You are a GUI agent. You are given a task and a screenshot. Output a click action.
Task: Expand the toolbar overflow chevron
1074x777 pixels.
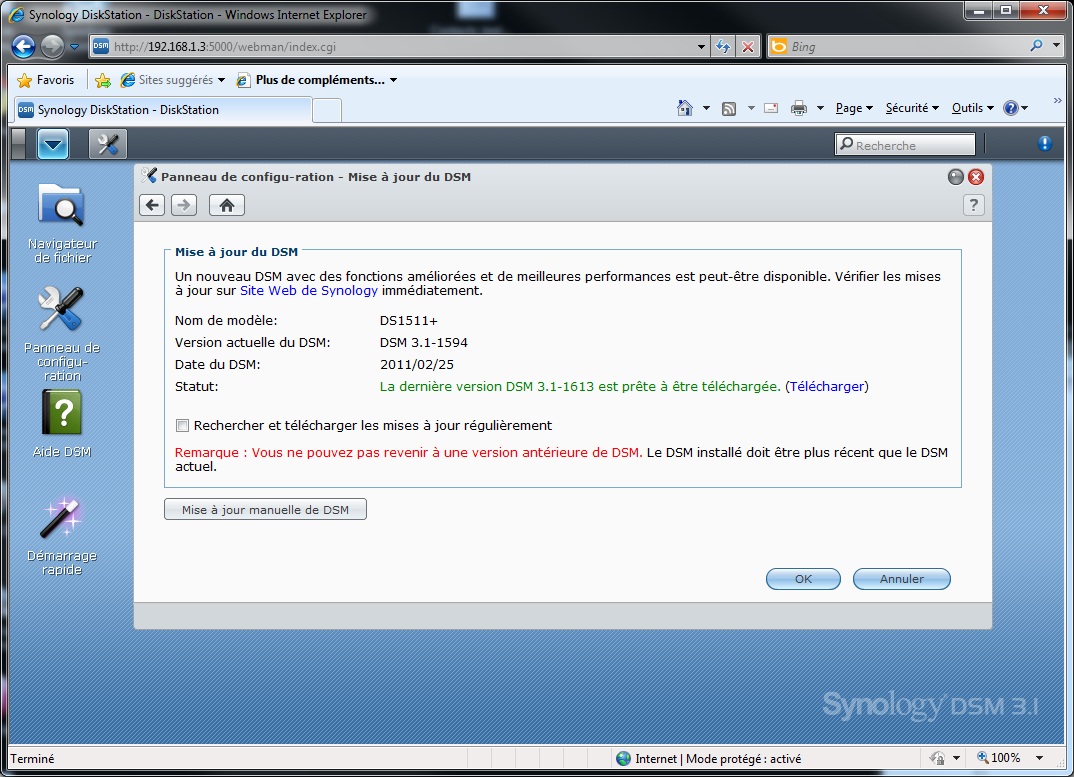pyautogui.click(x=1057, y=101)
